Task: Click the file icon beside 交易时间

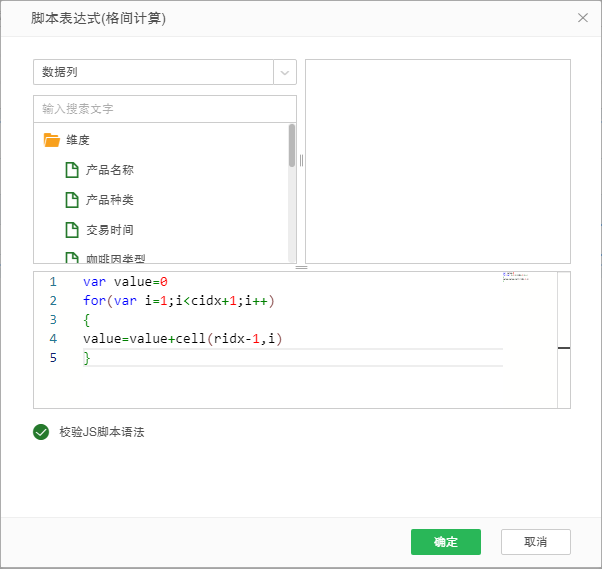Action: (x=72, y=230)
